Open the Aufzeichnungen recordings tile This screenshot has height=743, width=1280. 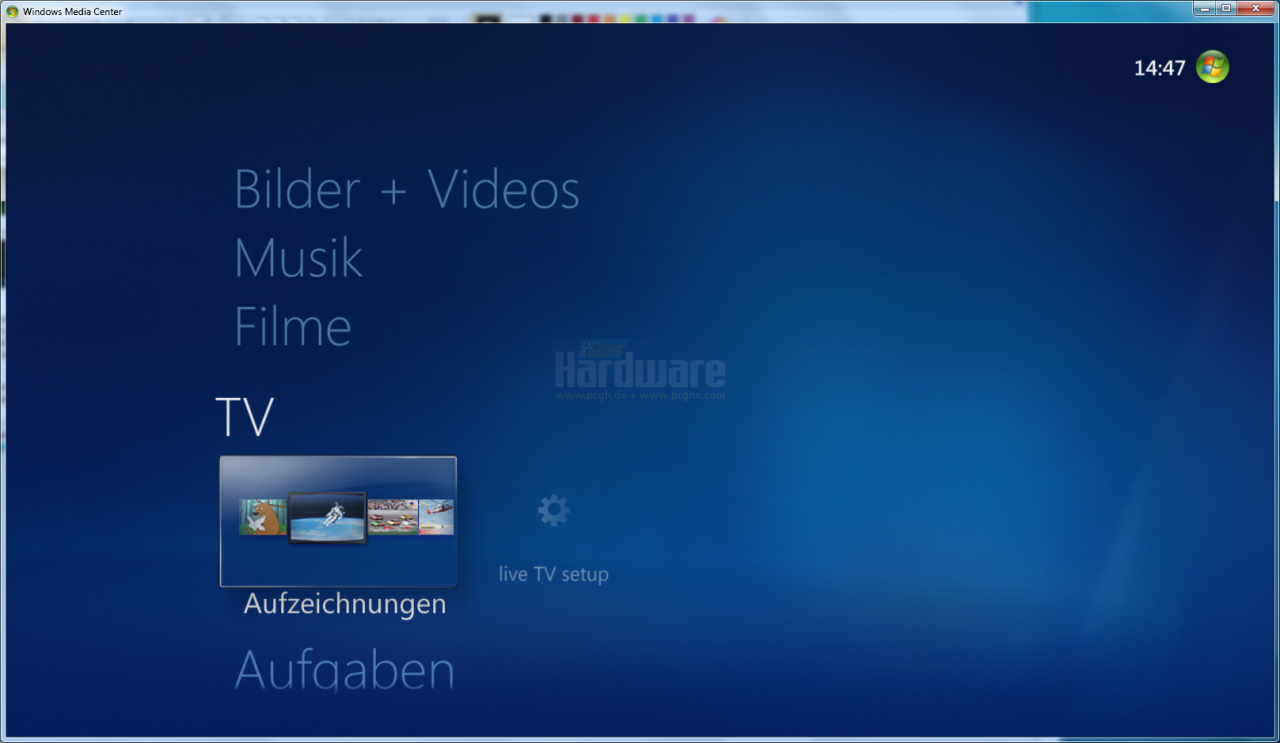(338, 521)
